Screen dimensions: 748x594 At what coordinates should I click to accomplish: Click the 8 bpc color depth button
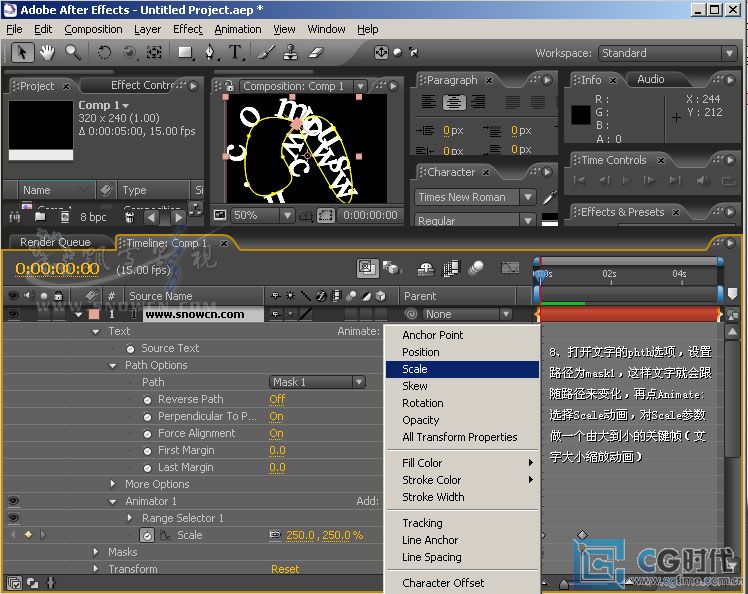93,217
